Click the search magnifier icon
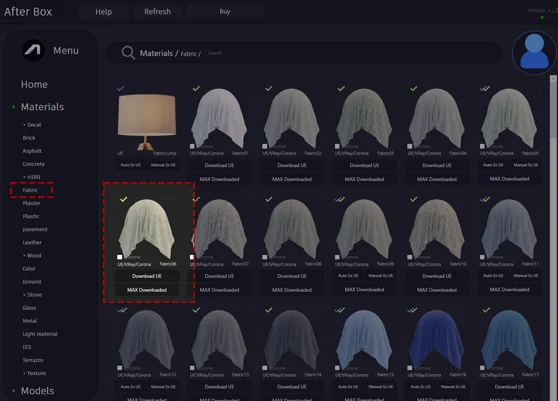The width and height of the screenshot is (558, 401). pos(128,53)
